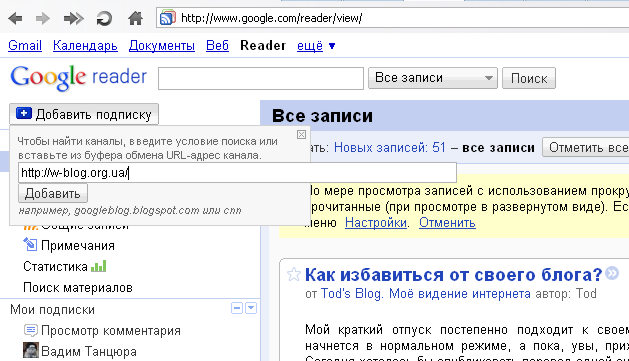Focus the Reader search text field
The height and width of the screenshot is (361, 629).
tap(261, 79)
